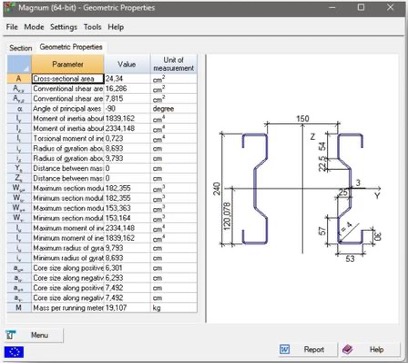Image resolution: width=408 pixels, height=364 pixels.
Task: Click row header α
Action: pyautogui.click(x=19, y=109)
